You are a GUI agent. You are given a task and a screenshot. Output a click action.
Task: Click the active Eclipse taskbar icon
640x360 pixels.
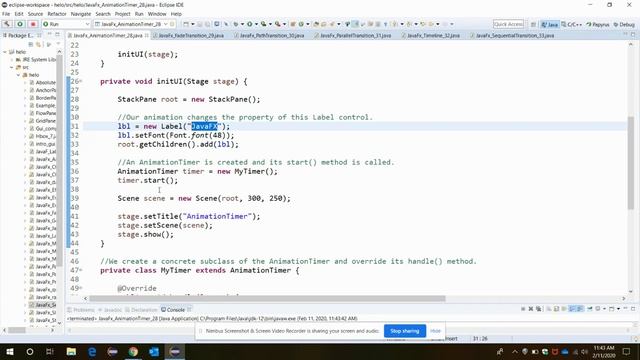(175, 351)
